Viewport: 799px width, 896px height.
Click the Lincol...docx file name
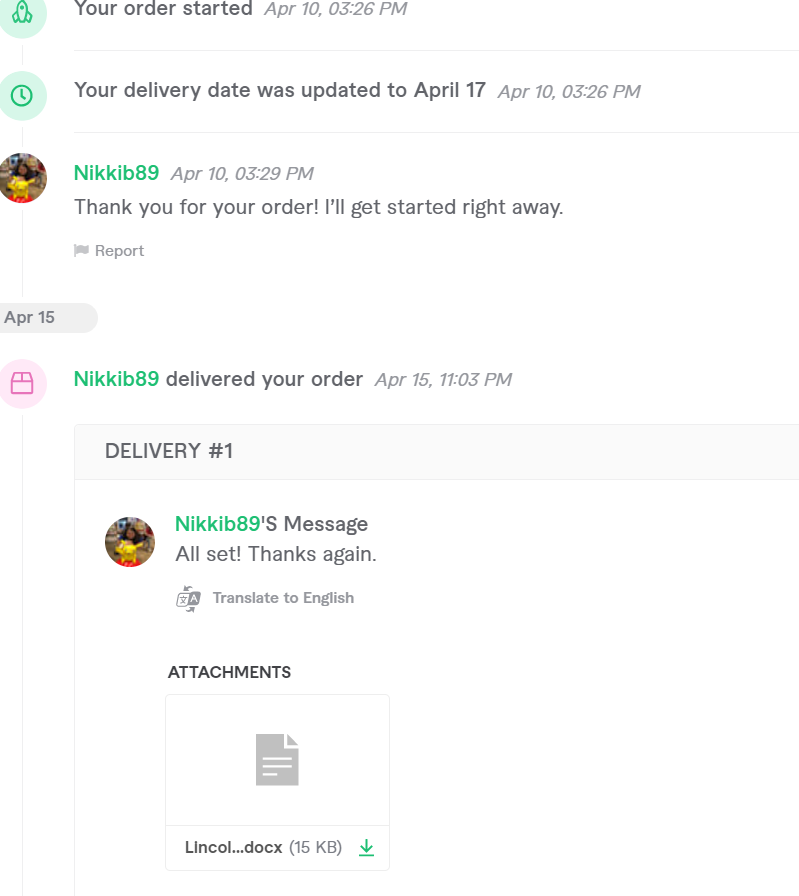pos(234,848)
